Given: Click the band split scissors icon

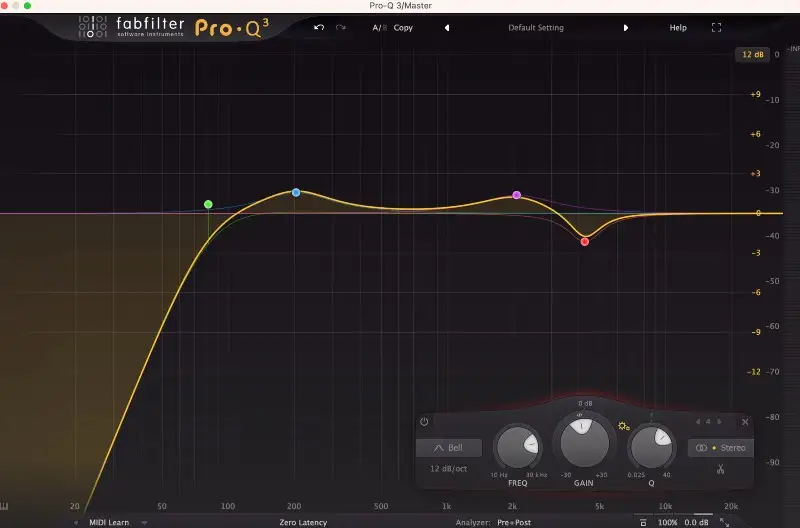Looking at the screenshot, I should click(719, 469).
